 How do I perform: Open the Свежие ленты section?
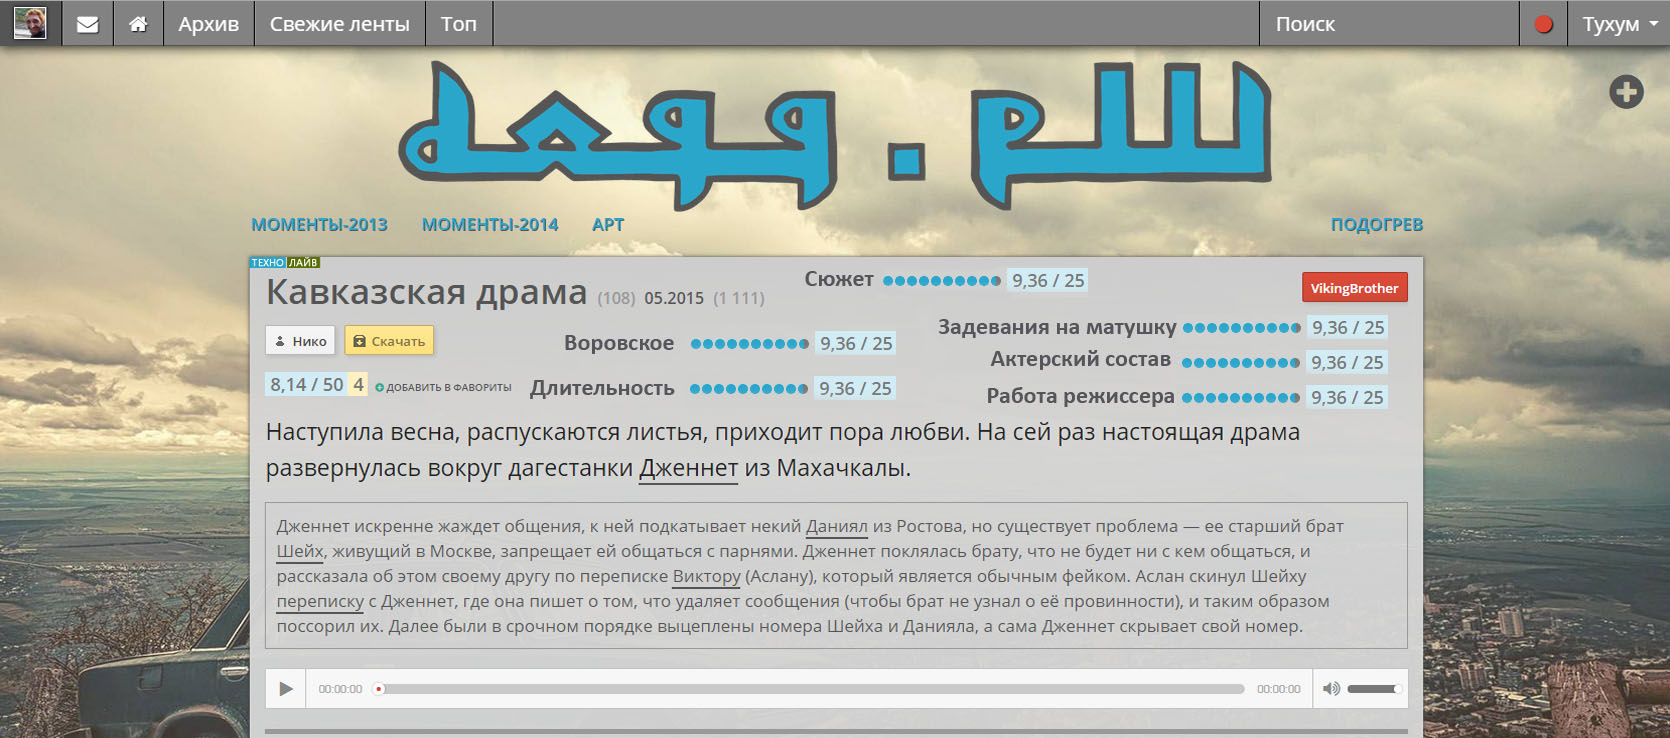point(340,24)
